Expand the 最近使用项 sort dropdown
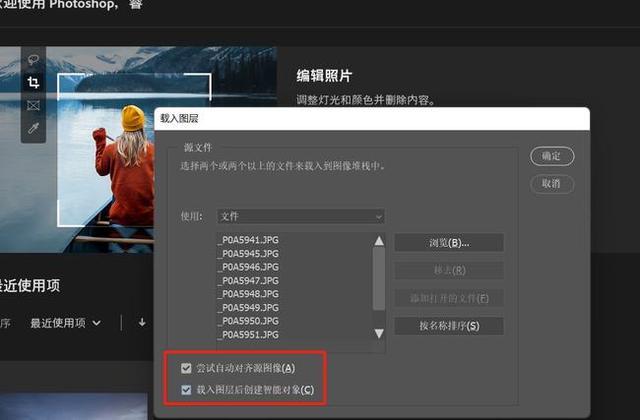This screenshot has height=420, width=640. [x=65, y=323]
